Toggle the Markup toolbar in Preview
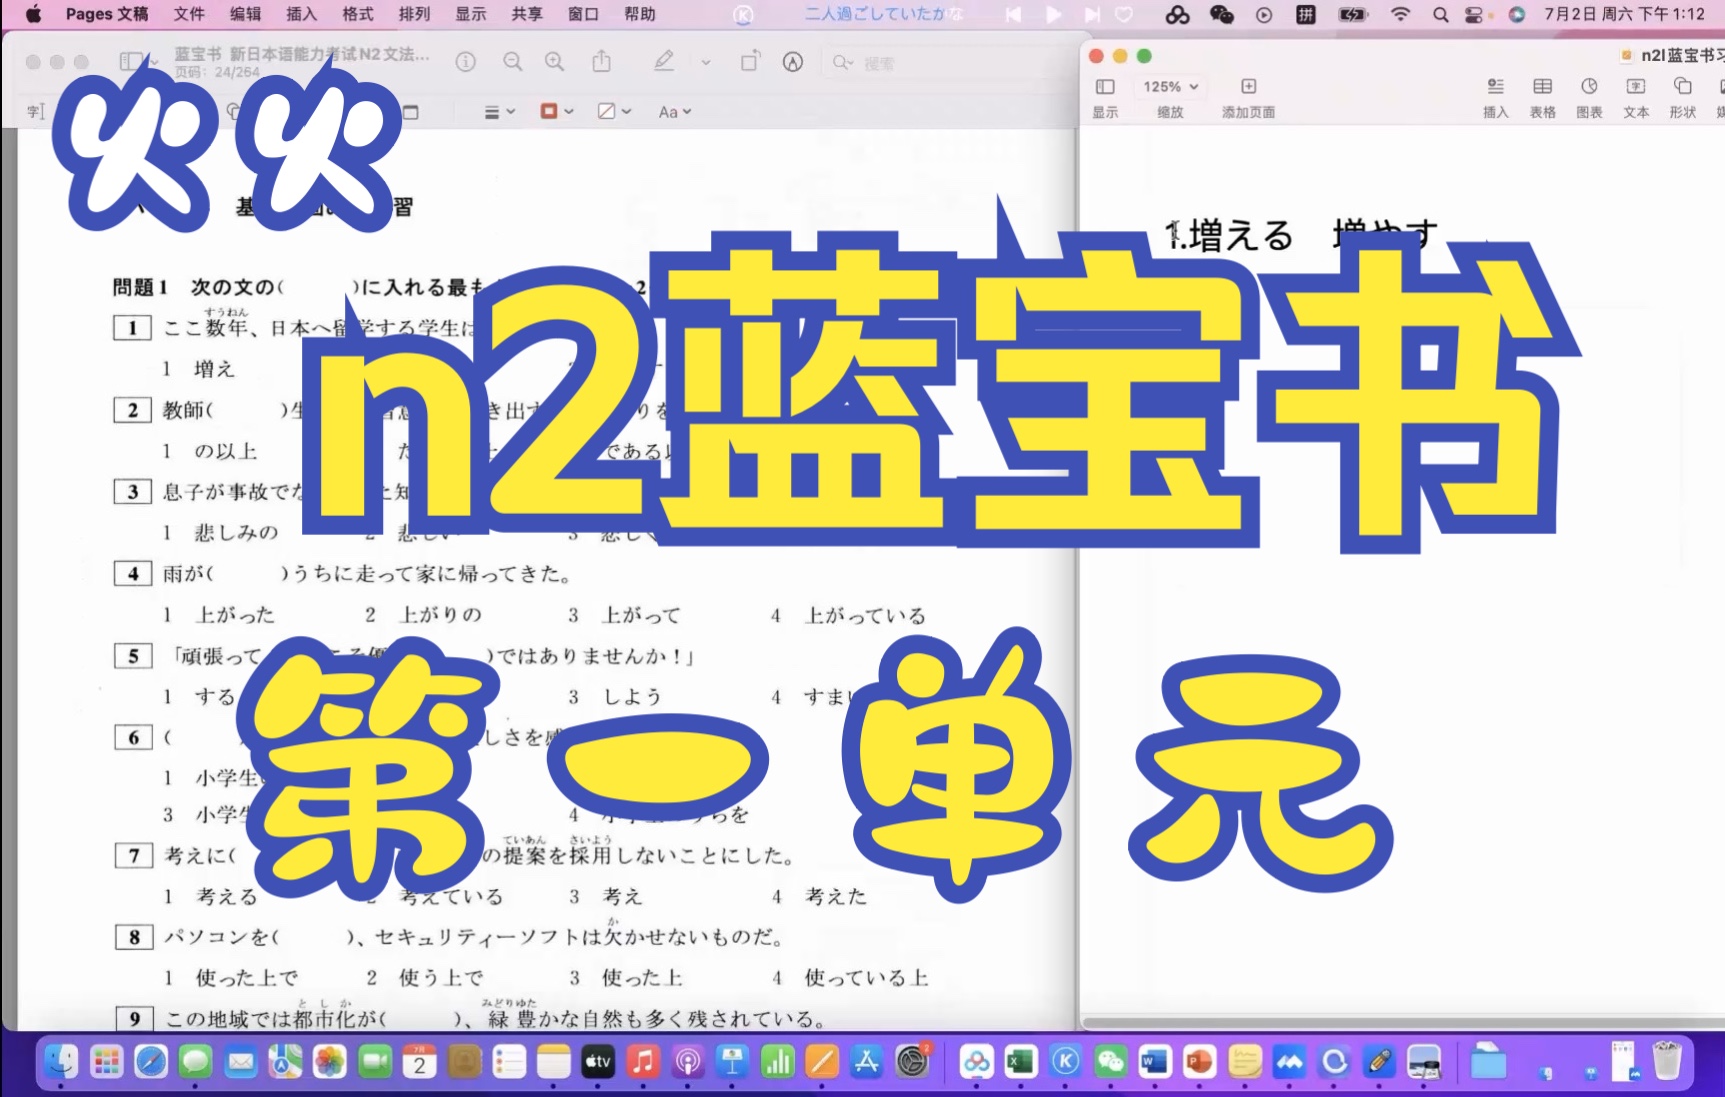1725x1097 pixels. tap(793, 62)
